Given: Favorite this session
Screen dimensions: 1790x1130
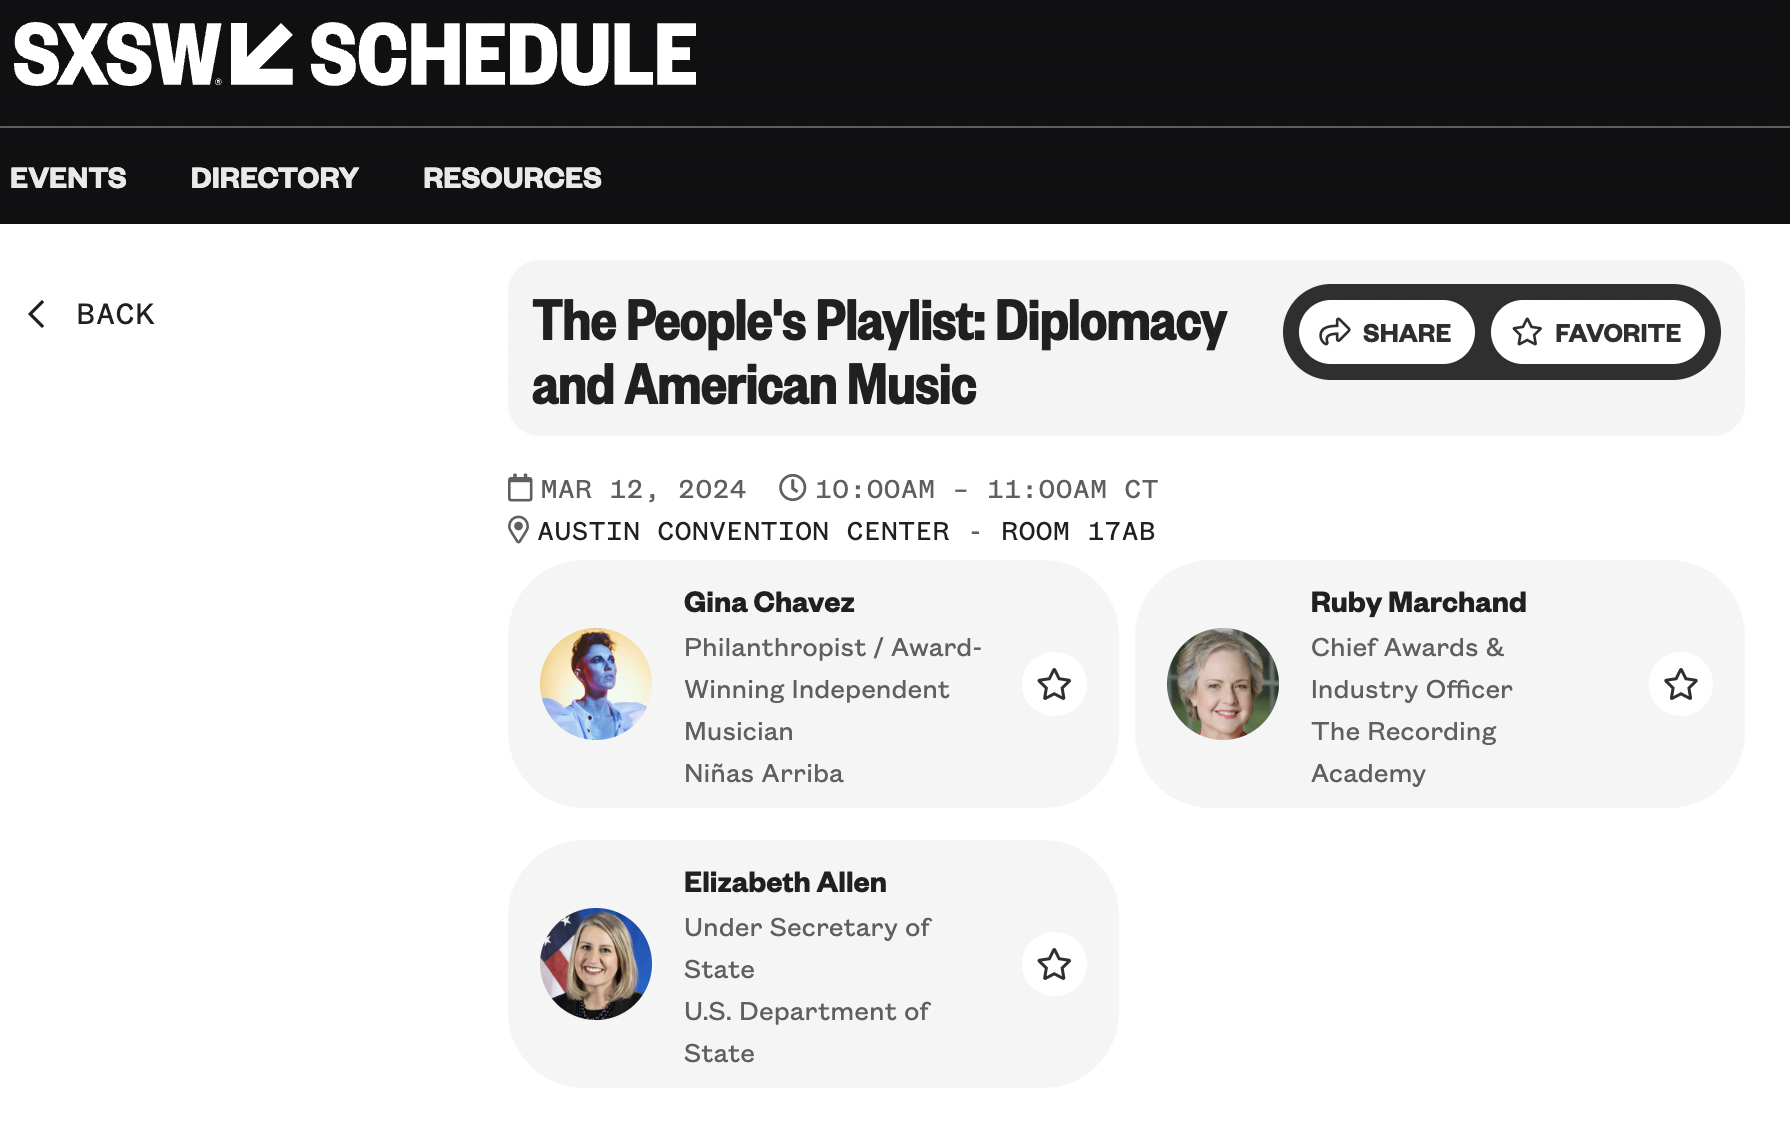Looking at the screenshot, I should pos(1597,332).
